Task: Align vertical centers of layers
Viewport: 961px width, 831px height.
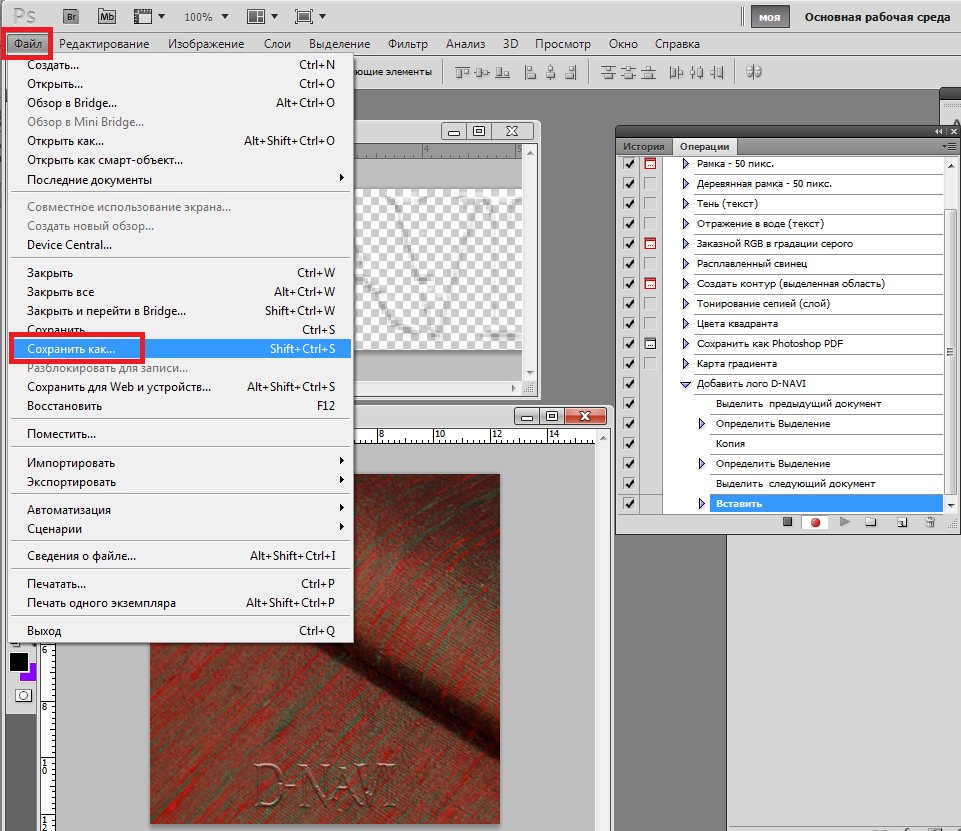Action: click(482, 72)
